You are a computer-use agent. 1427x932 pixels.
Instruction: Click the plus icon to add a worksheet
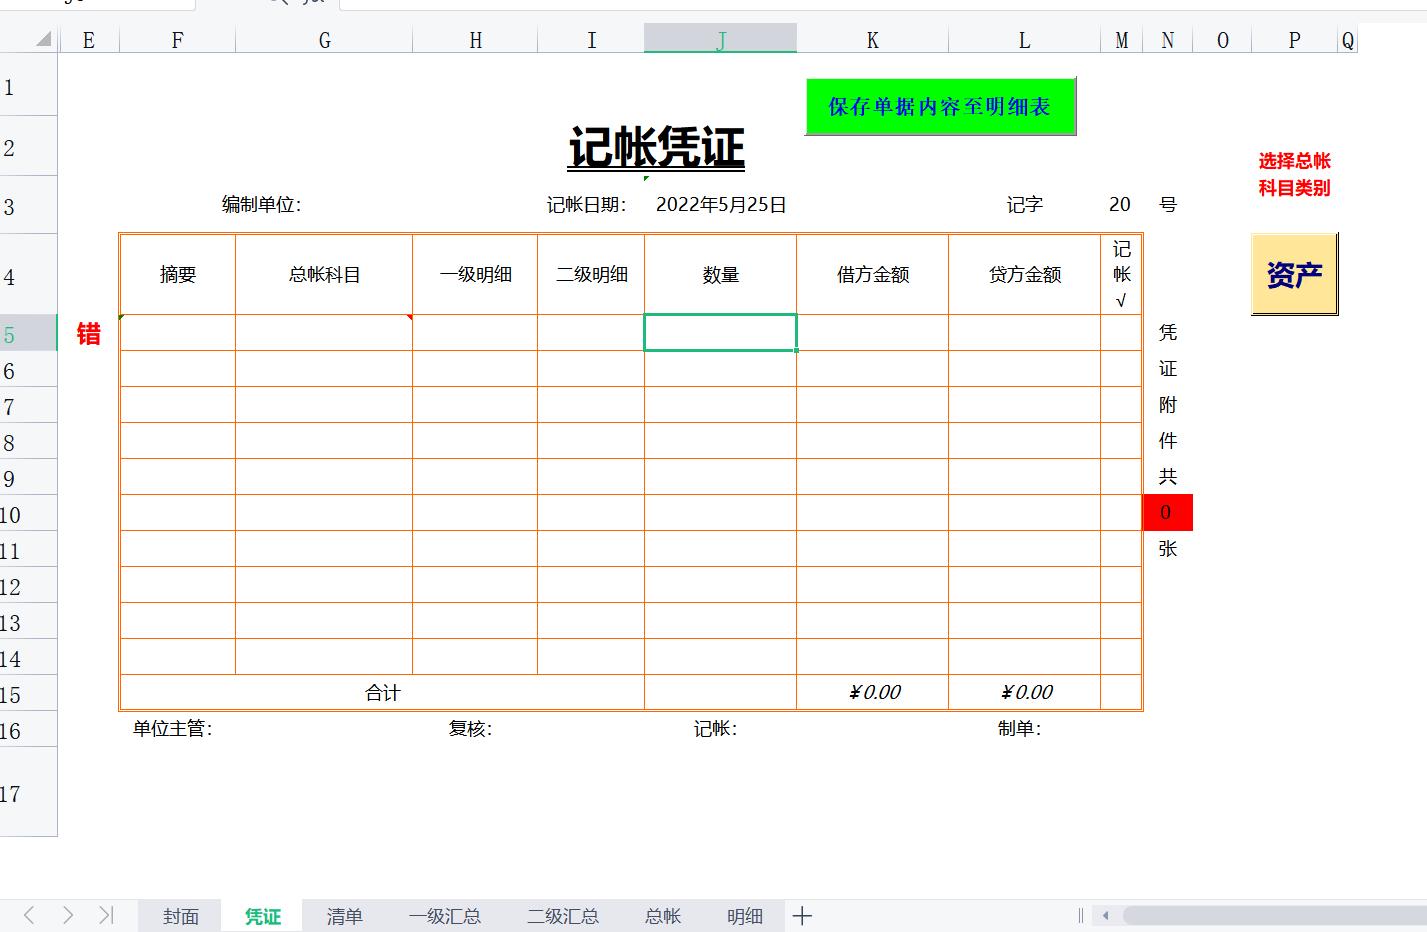[802, 915]
